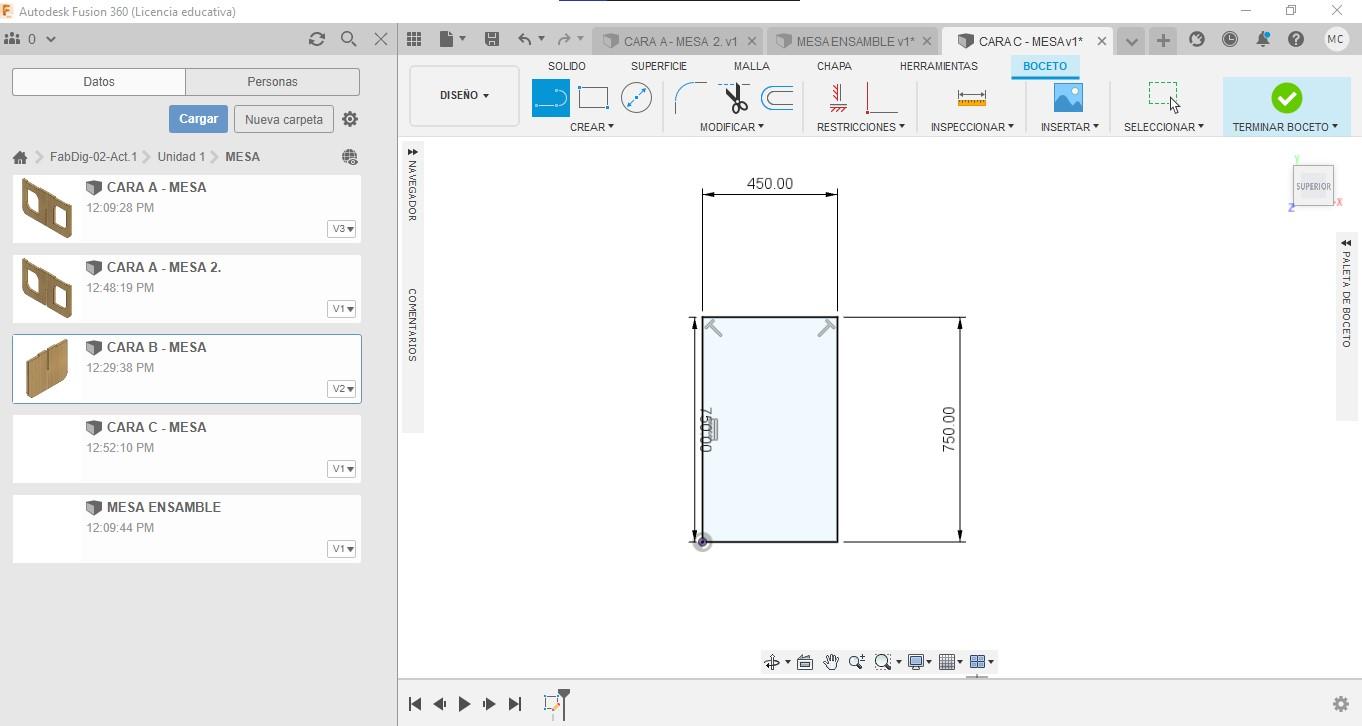Switch to the MALLA tab
1362x726 pixels.
tap(752, 66)
